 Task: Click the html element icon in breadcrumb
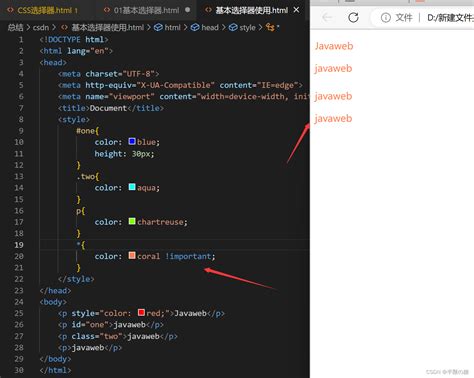158,27
